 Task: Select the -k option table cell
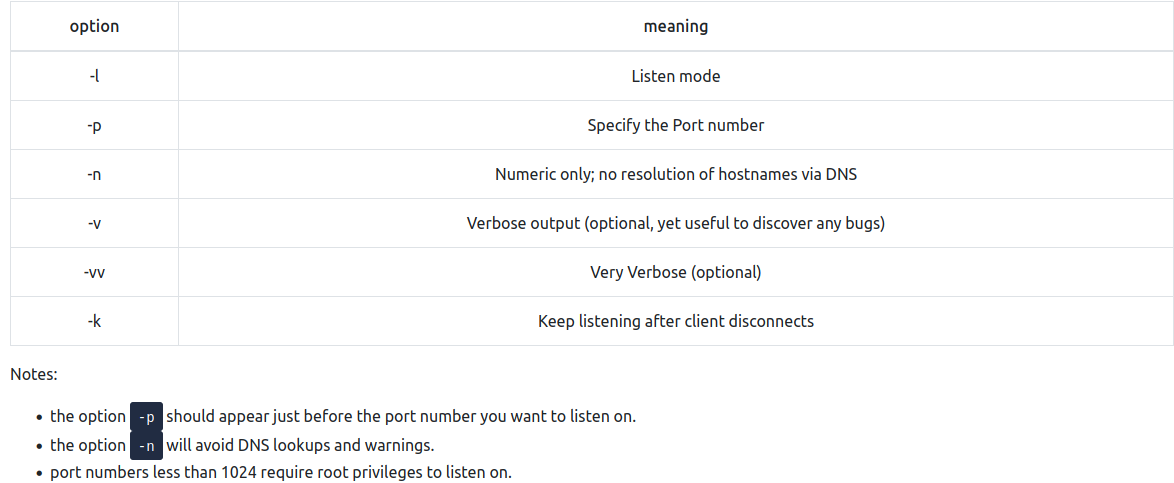pyautogui.click(x=94, y=321)
